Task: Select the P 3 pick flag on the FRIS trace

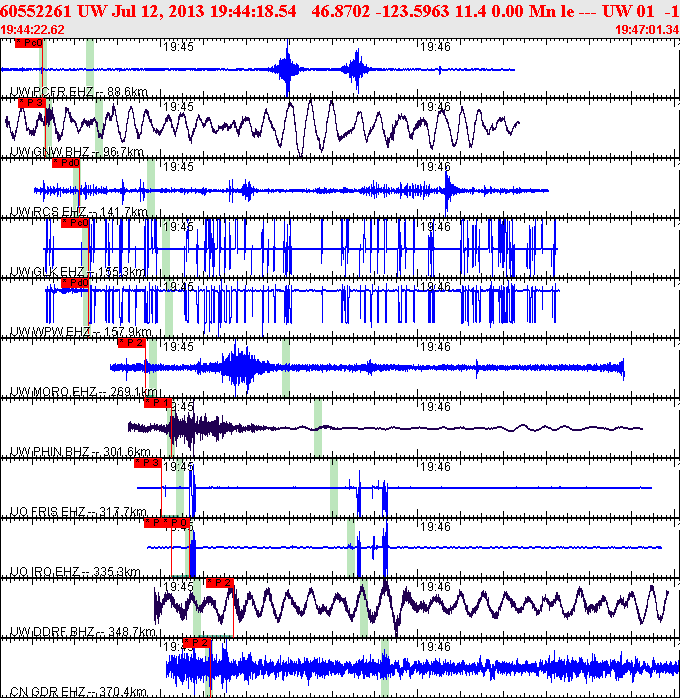Action: coord(148,463)
